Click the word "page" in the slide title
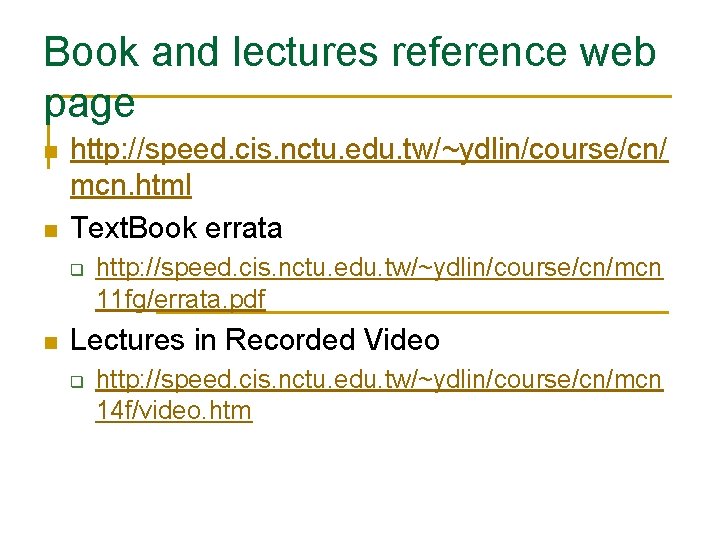Viewport: 720px width, 540px height. pos(89,103)
